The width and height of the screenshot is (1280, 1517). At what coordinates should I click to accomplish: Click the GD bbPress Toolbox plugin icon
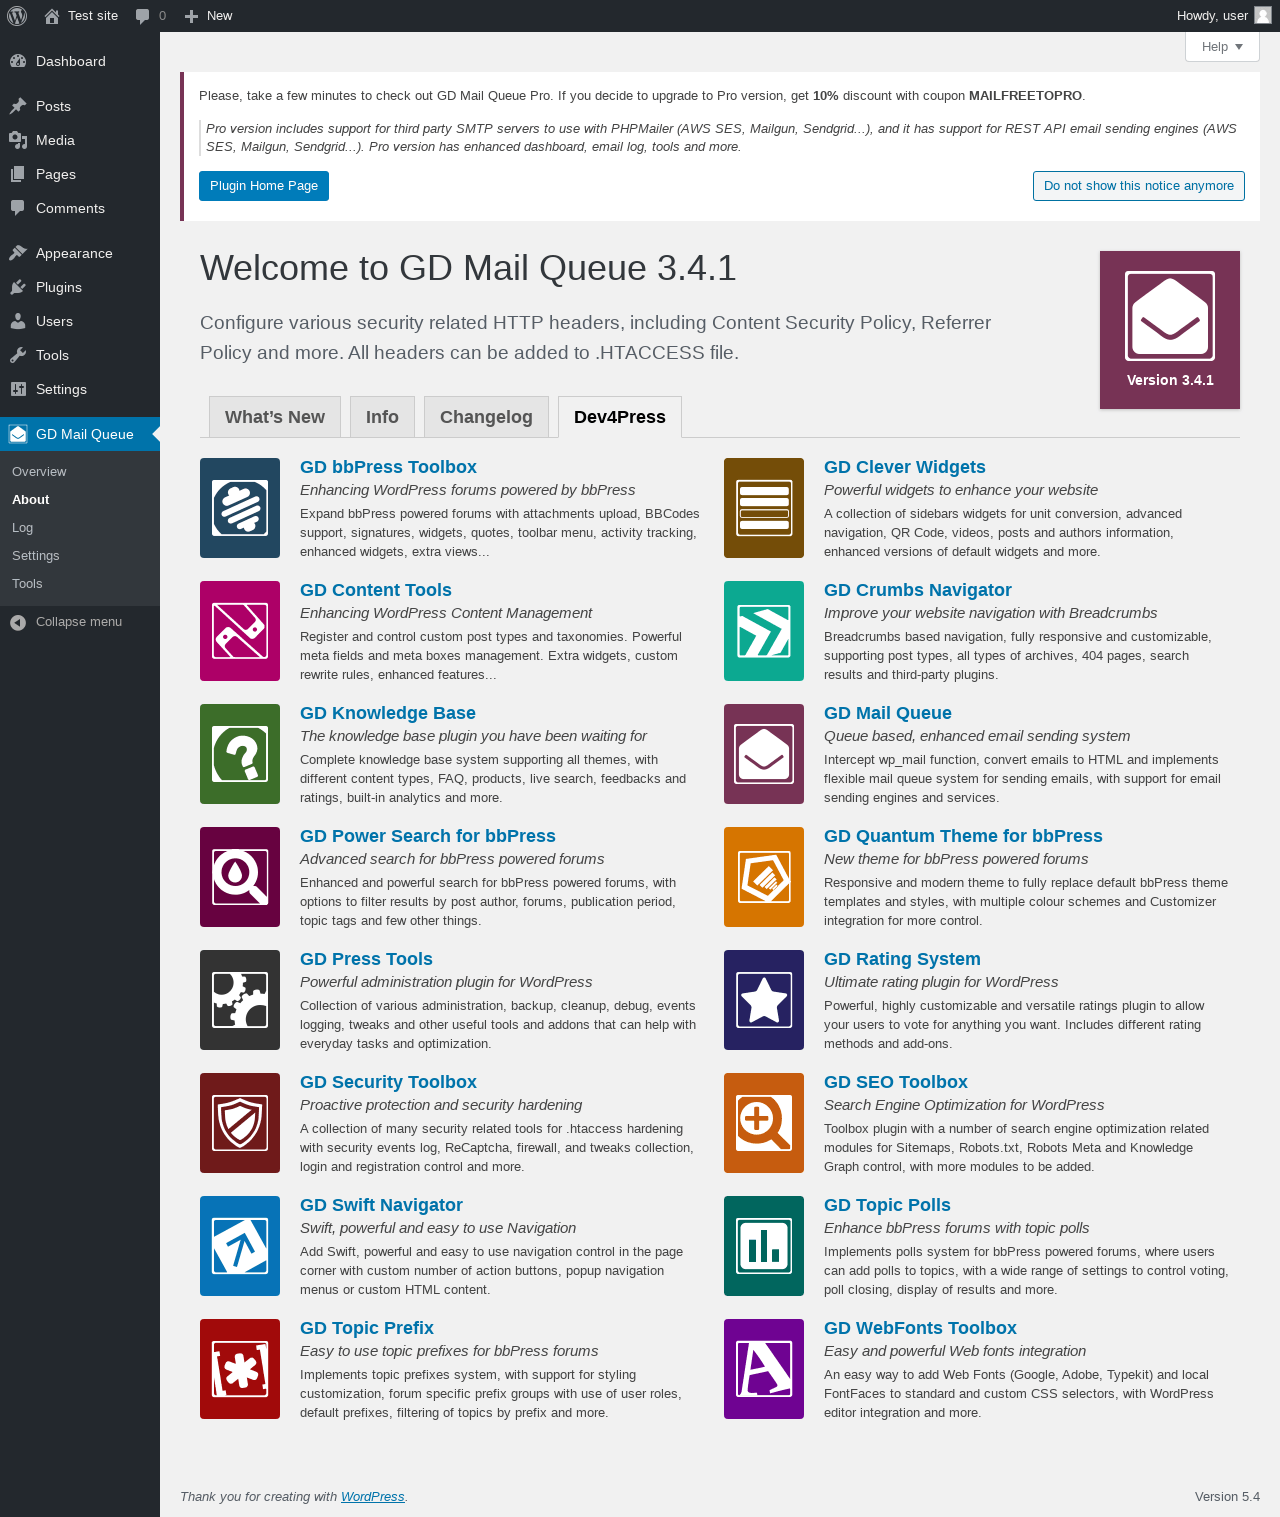240,508
